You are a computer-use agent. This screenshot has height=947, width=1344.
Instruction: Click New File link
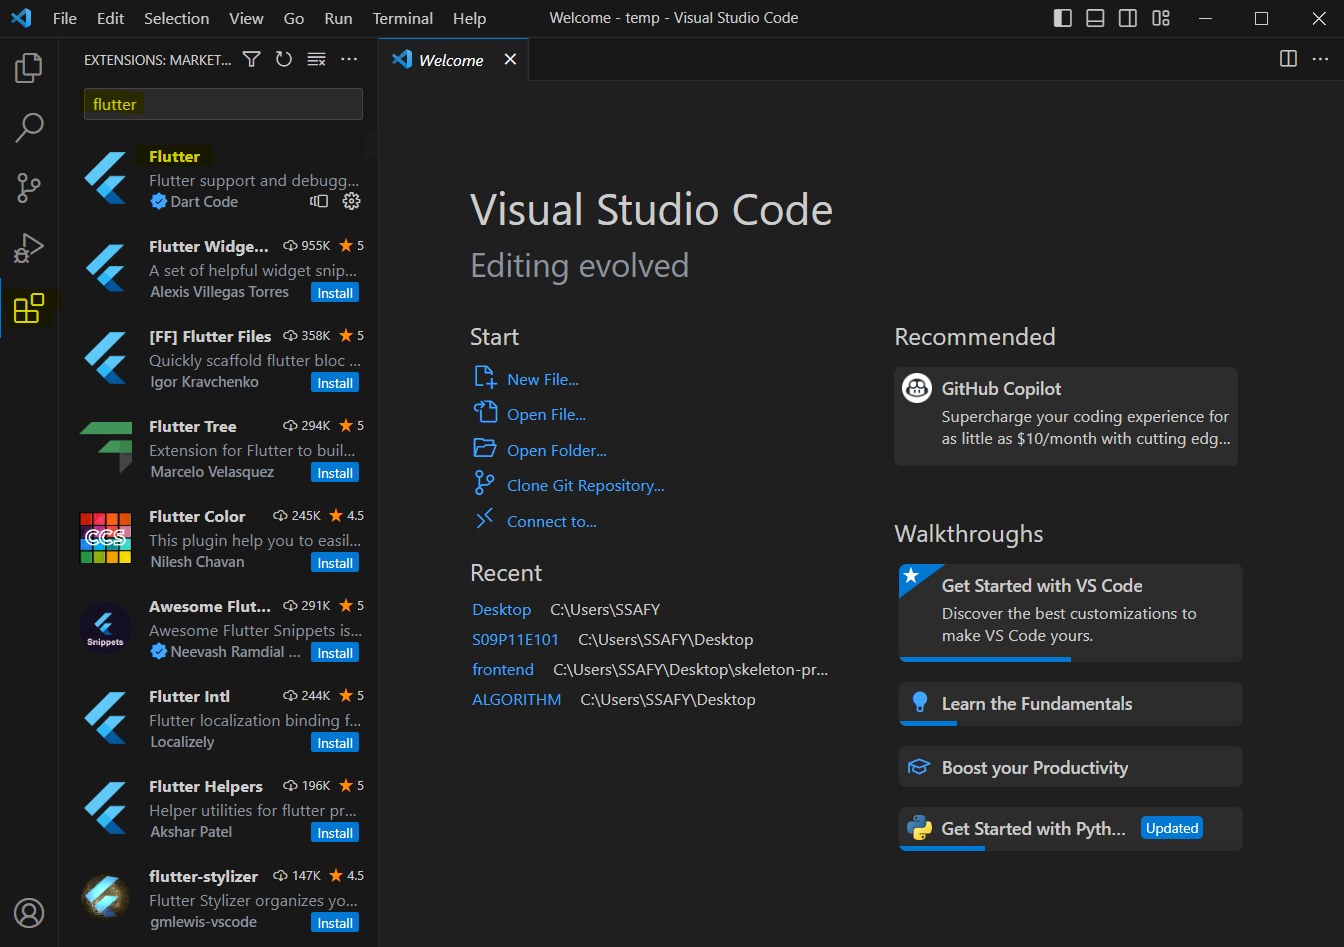[x=542, y=379]
